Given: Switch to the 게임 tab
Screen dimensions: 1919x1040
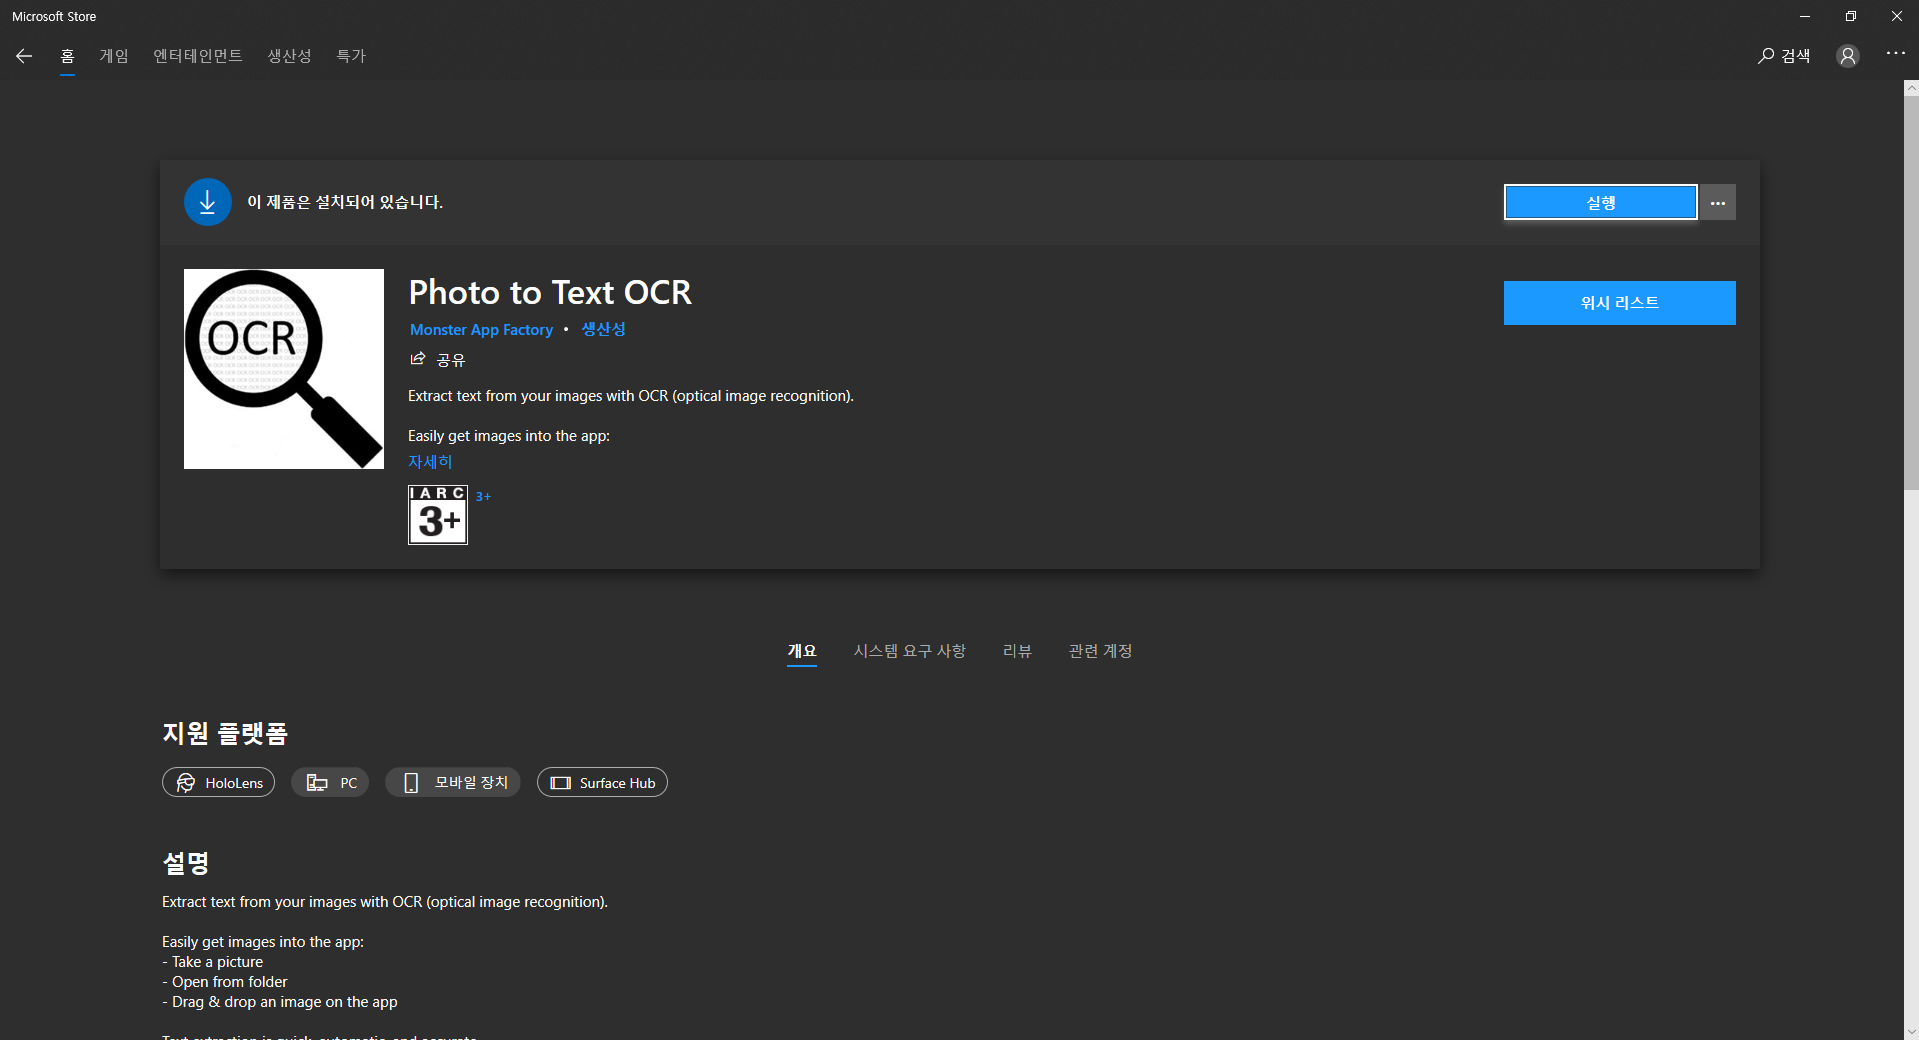Looking at the screenshot, I should (x=114, y=56).
